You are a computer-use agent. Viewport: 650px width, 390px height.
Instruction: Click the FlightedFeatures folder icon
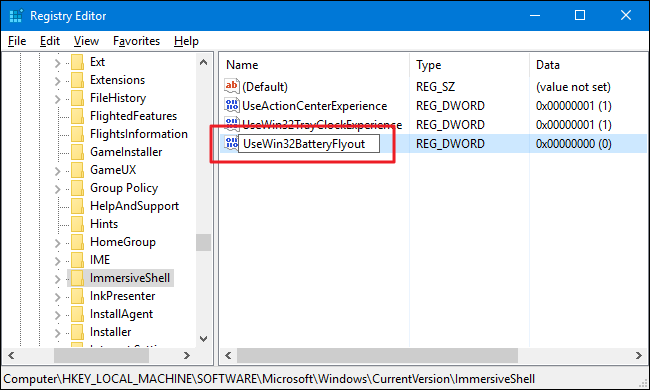[78, 116]
